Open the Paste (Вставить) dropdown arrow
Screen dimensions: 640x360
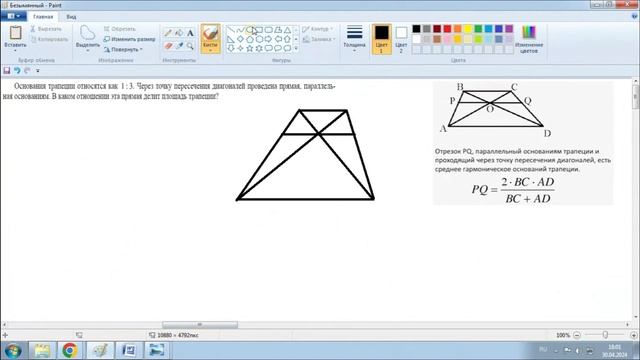[16, 51]
